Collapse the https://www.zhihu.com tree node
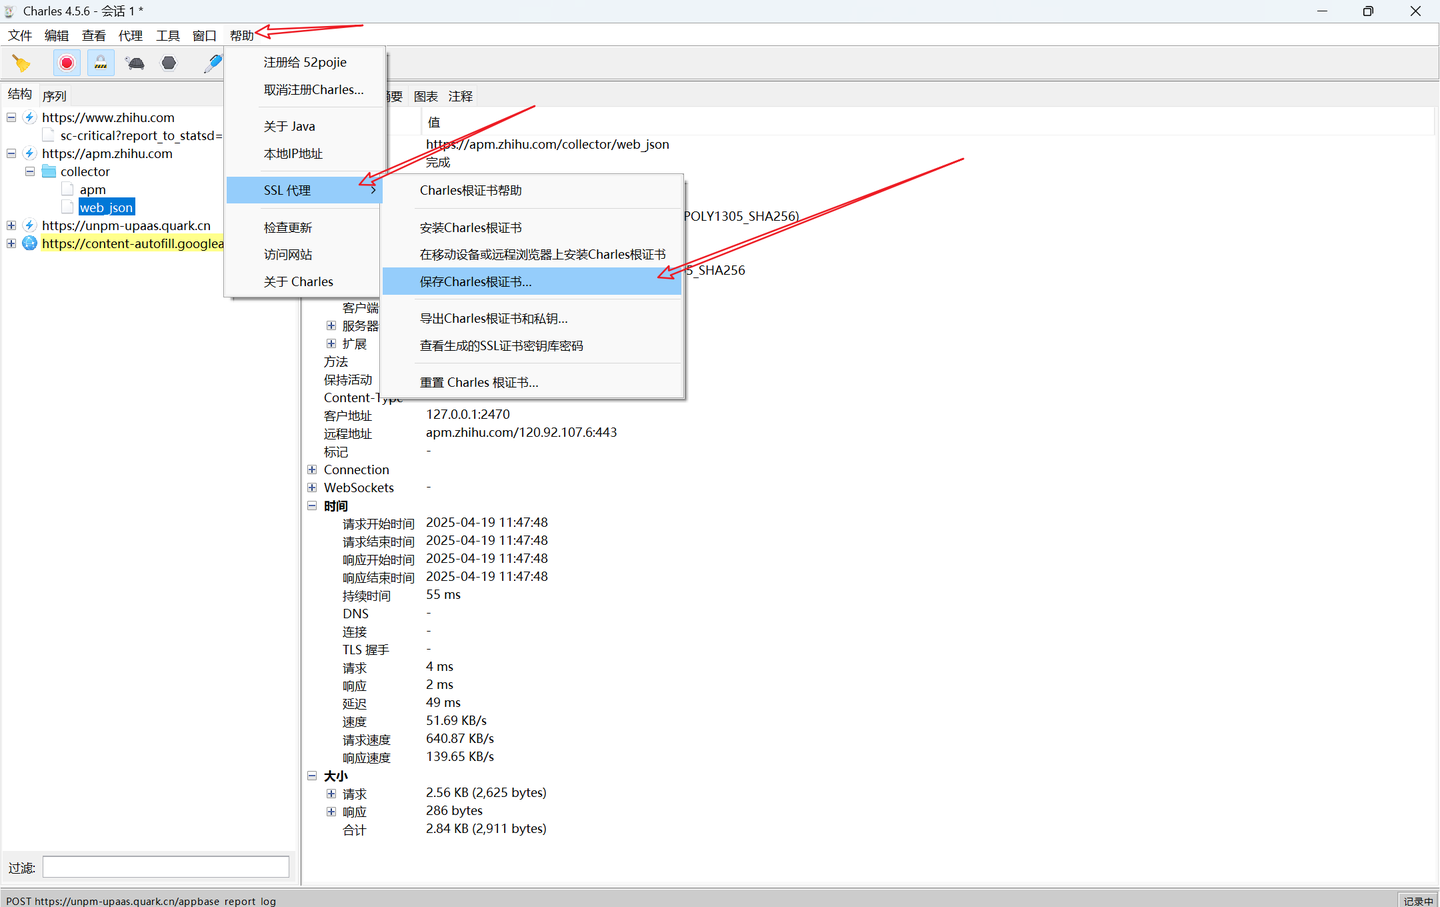 coord(11,117)
